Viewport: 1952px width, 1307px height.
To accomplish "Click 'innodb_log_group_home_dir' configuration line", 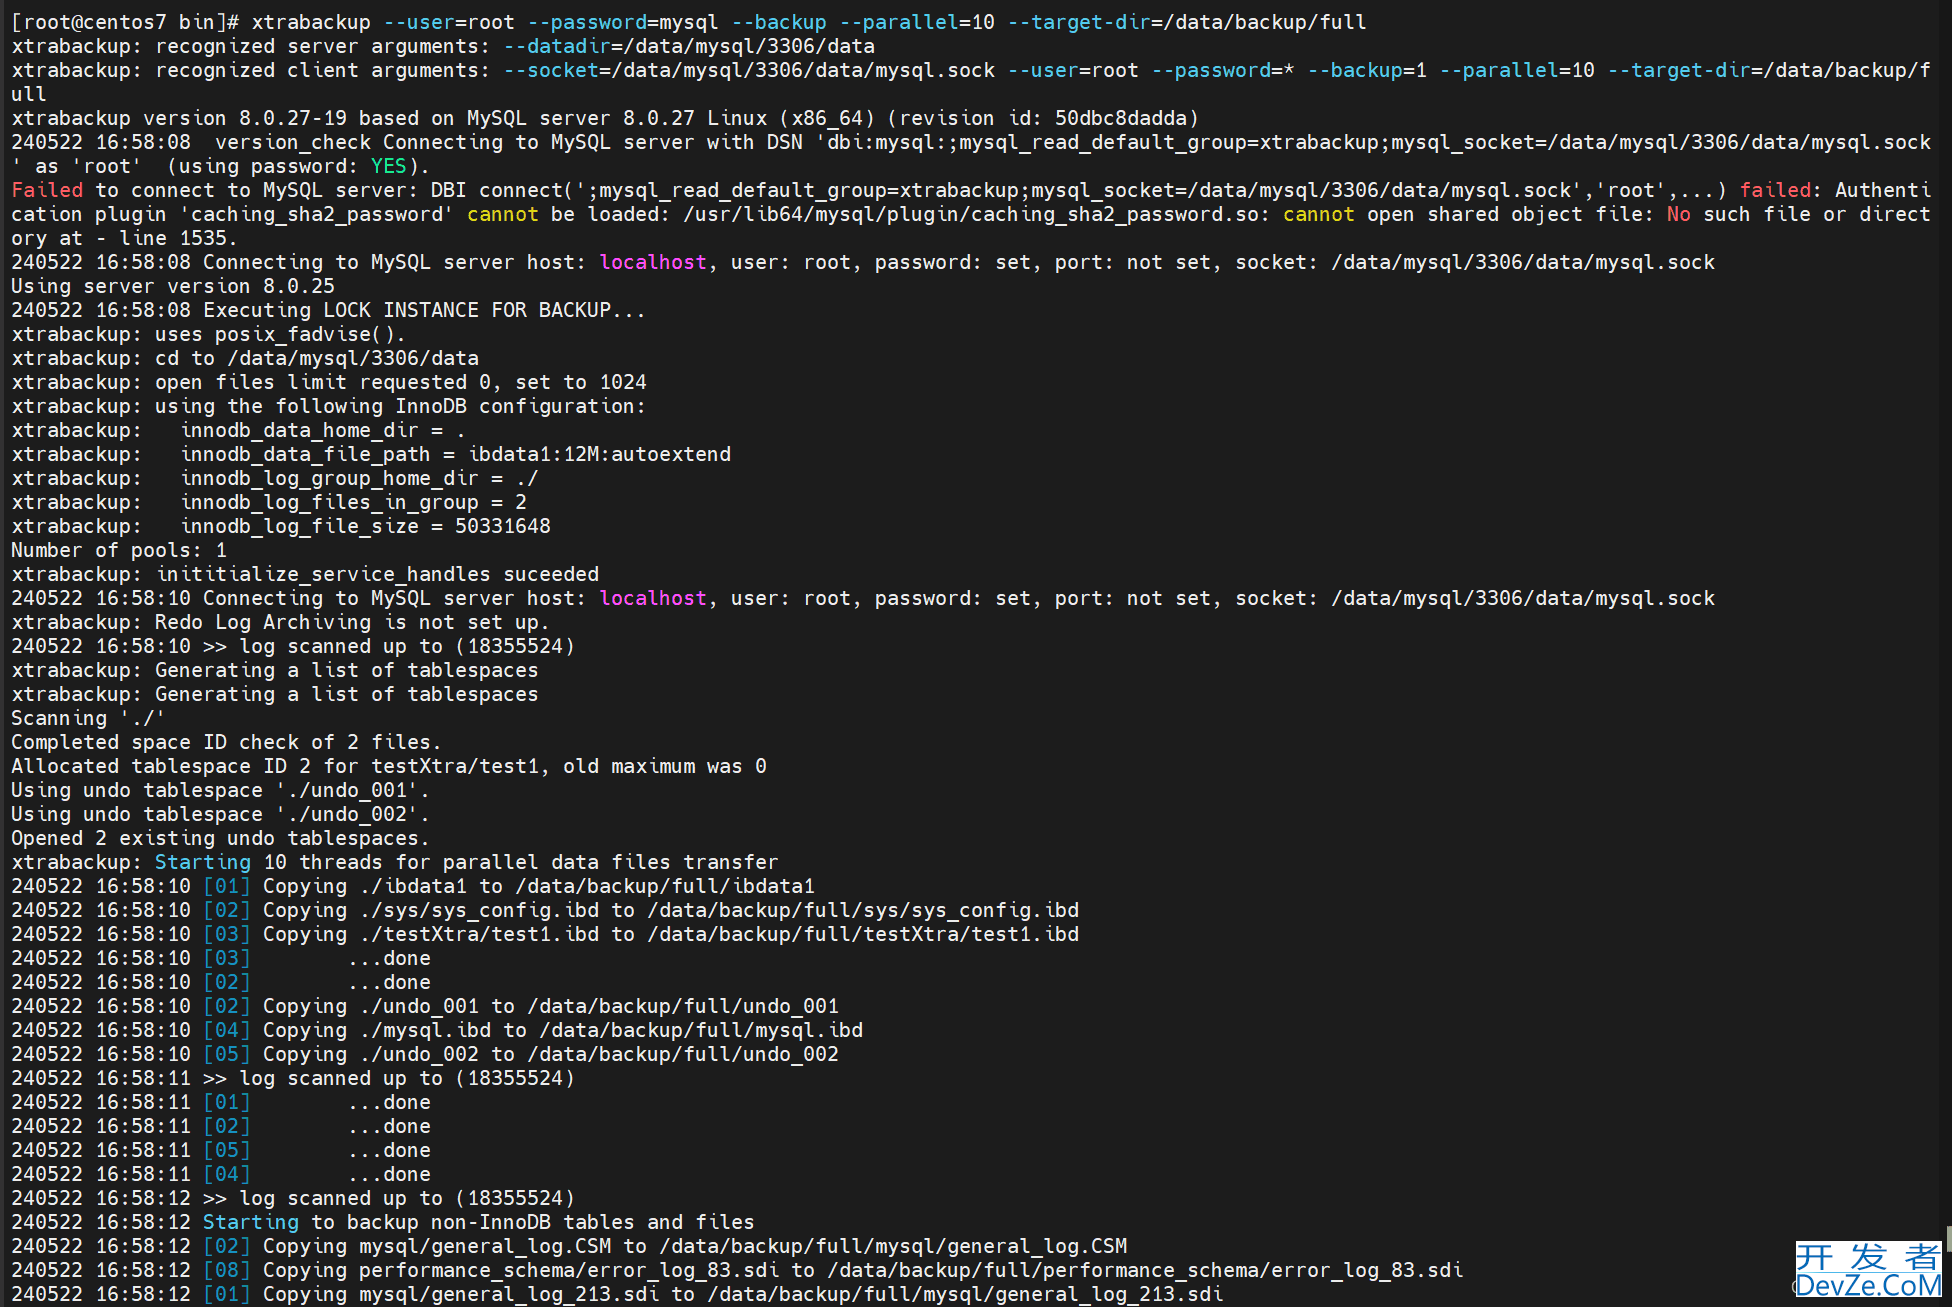I will pos(275,478).
